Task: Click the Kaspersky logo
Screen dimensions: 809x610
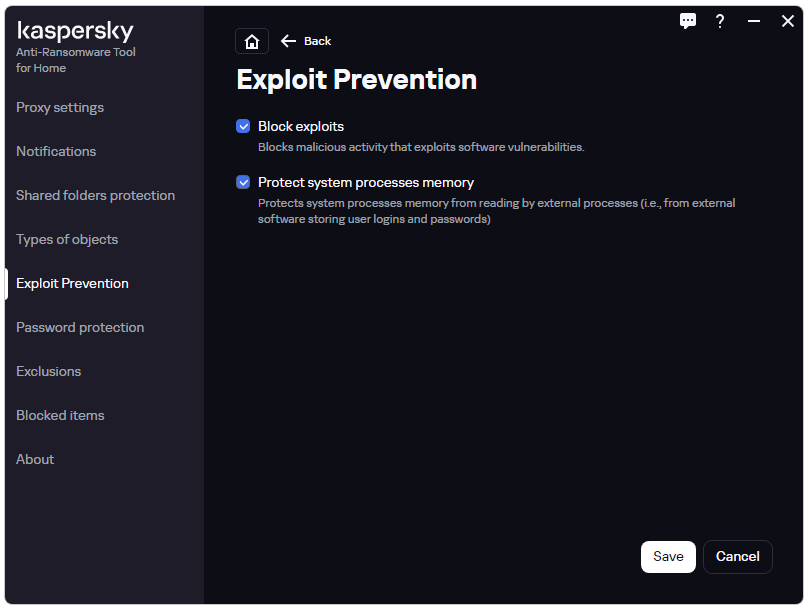Action: click(x=75, y=31)
